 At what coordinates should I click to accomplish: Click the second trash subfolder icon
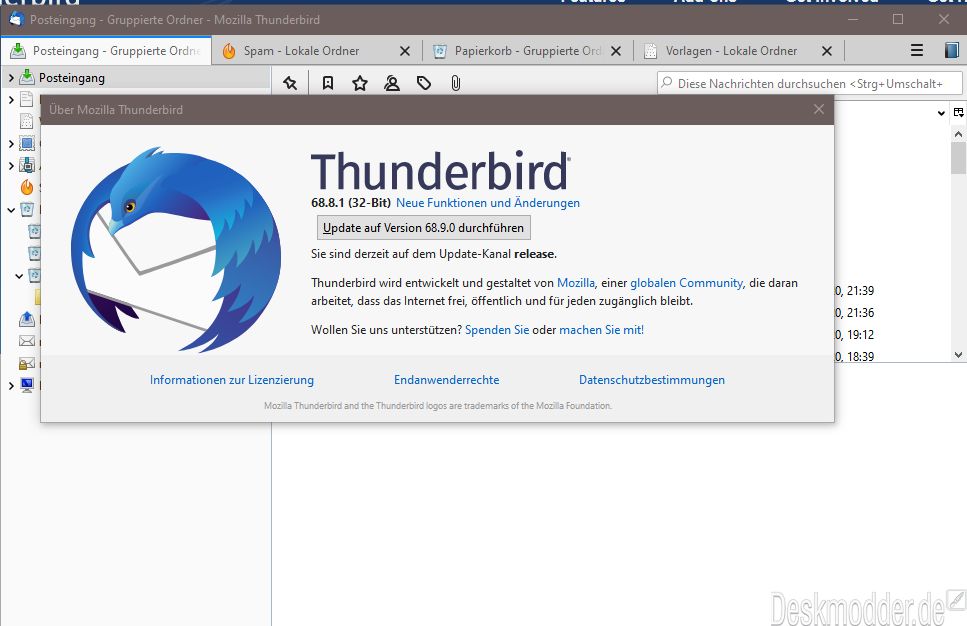[35, 253]
